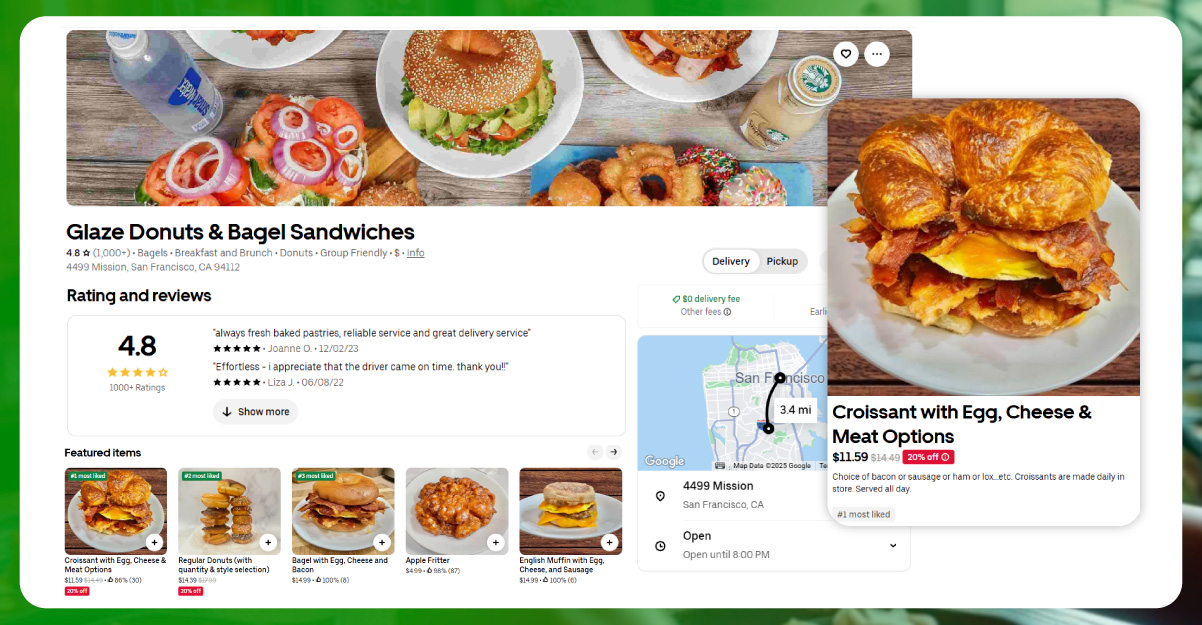
Task: Open the Apple Fritter item thumbnail
Action: 457,511
